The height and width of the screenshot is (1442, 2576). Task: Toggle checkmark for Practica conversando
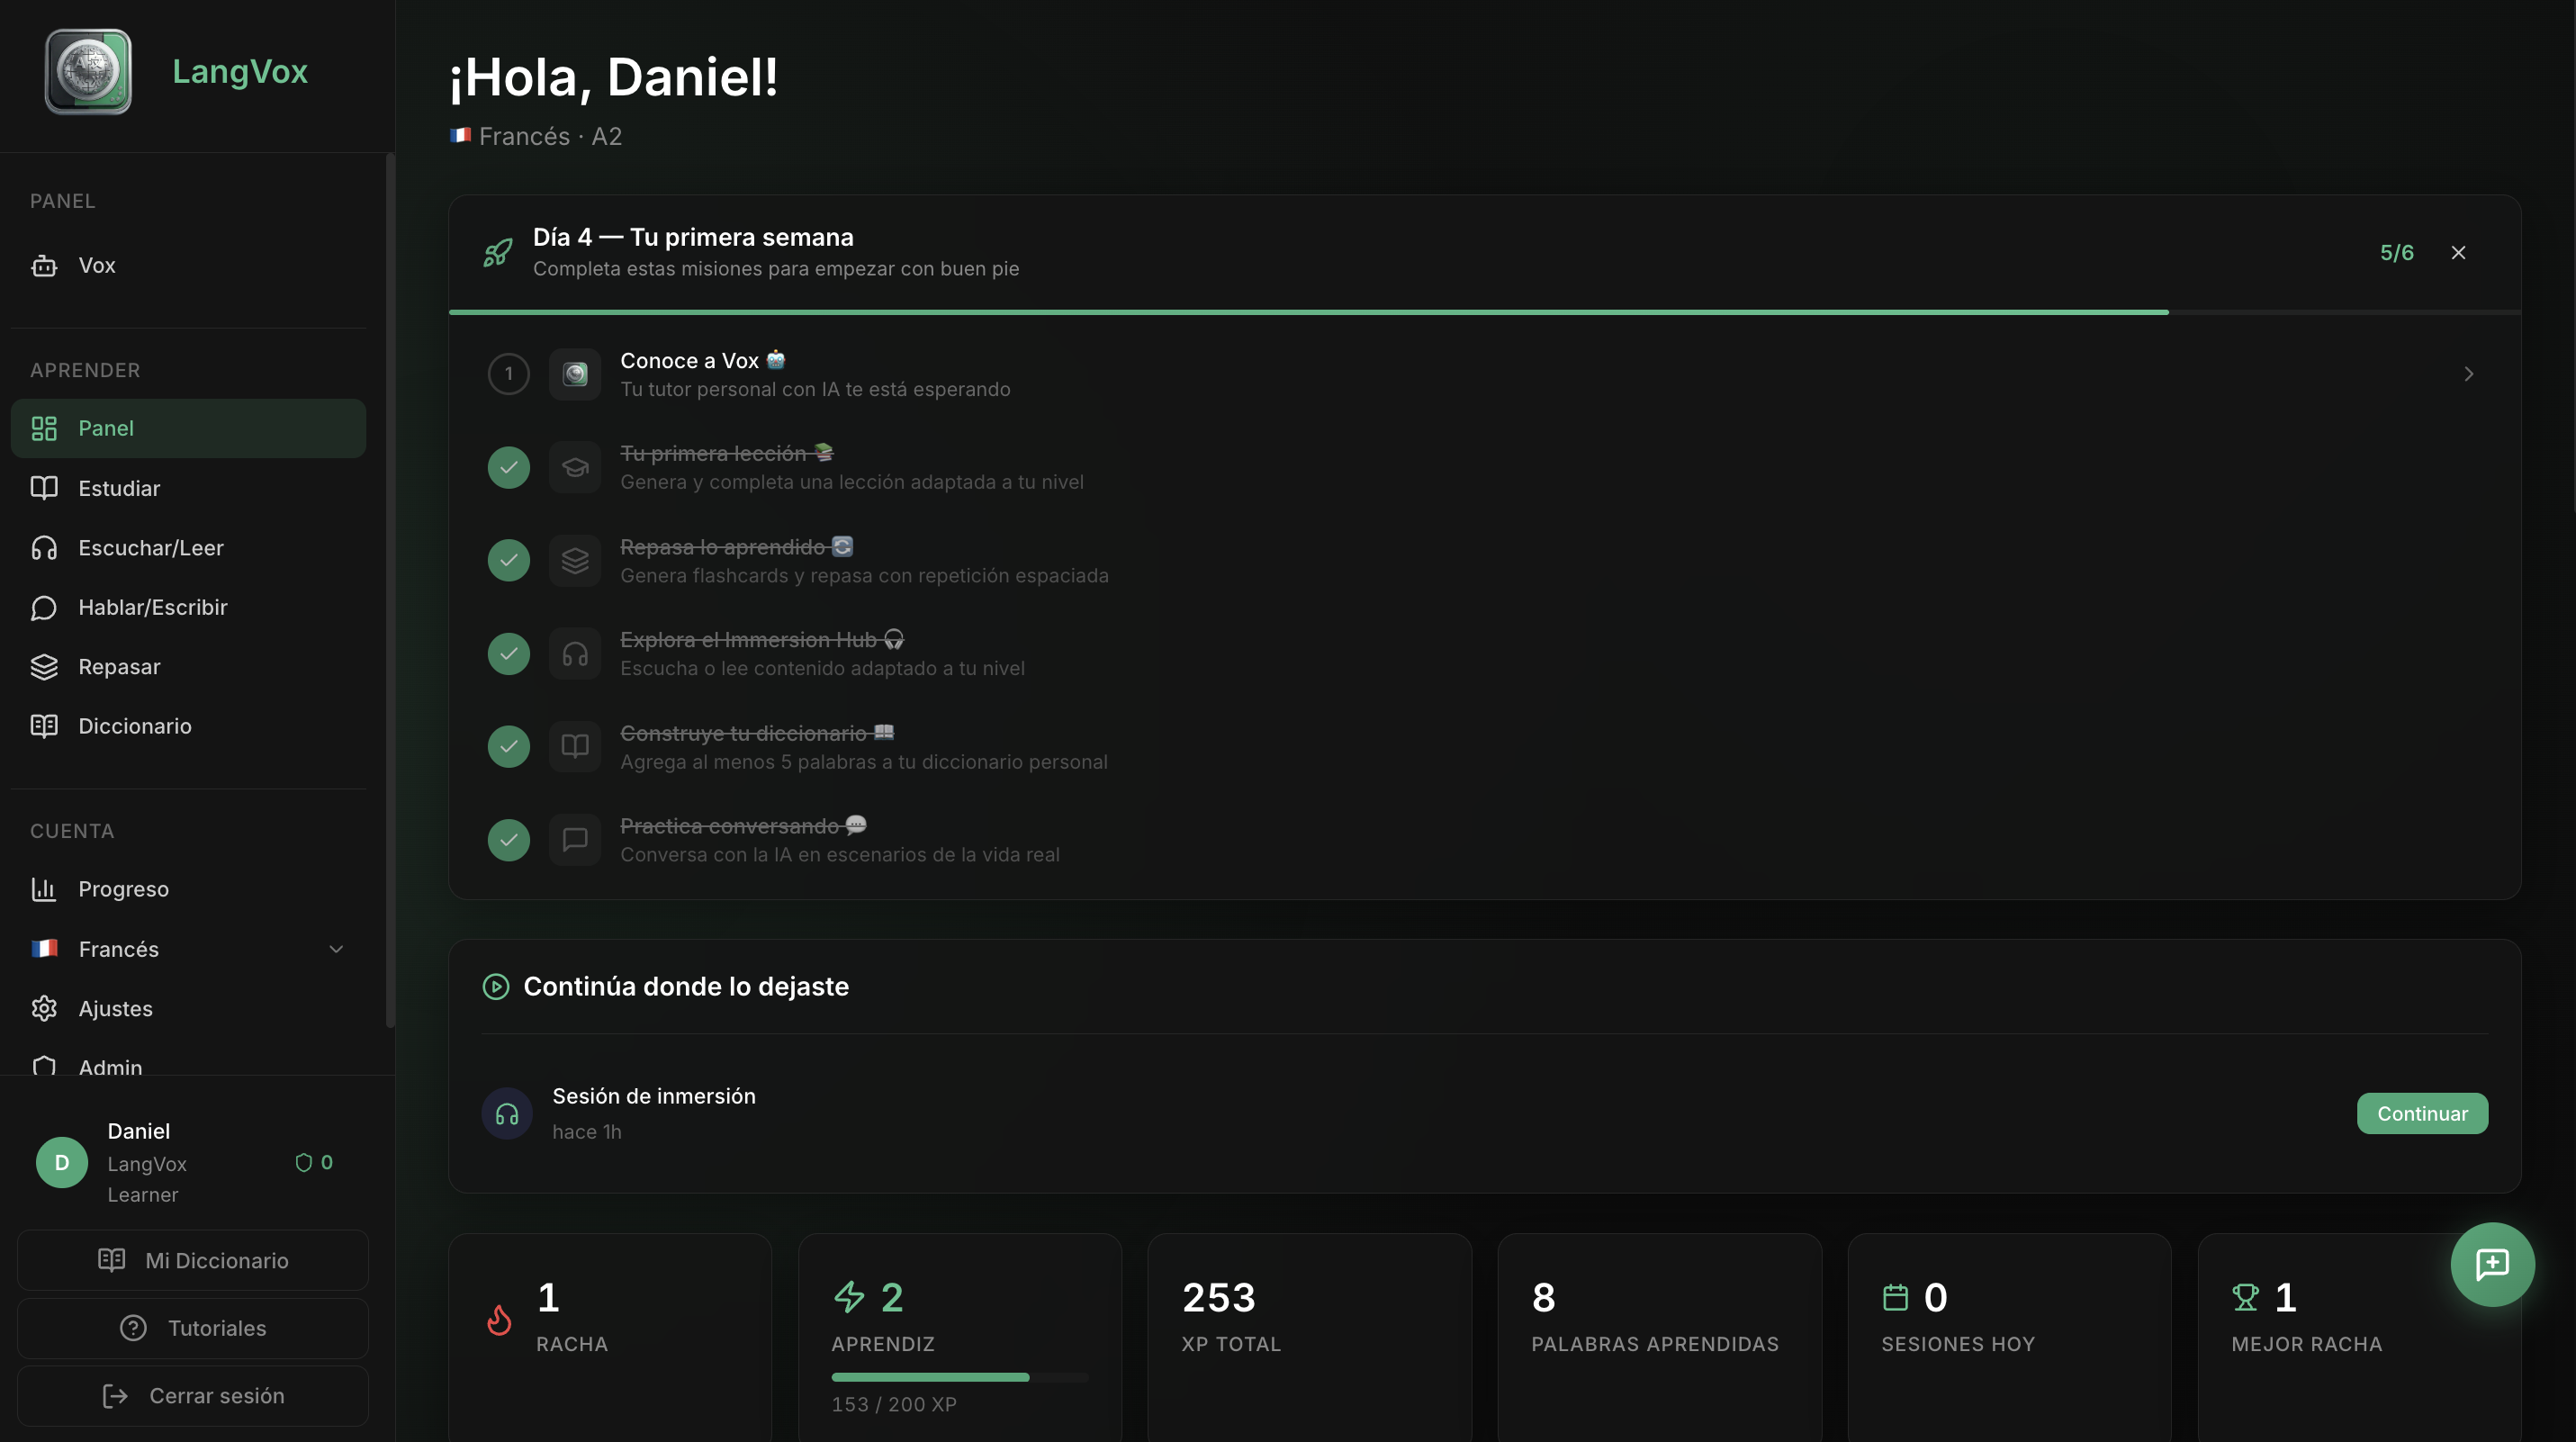(508, 840)
